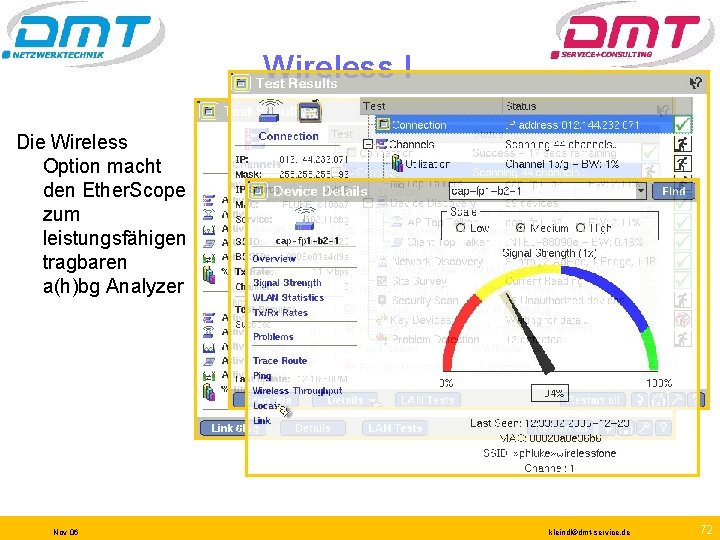The height and width of the screenshot is (540, 720).
Task: Open Ping in Device Details menu
Action: coord(262,376)
